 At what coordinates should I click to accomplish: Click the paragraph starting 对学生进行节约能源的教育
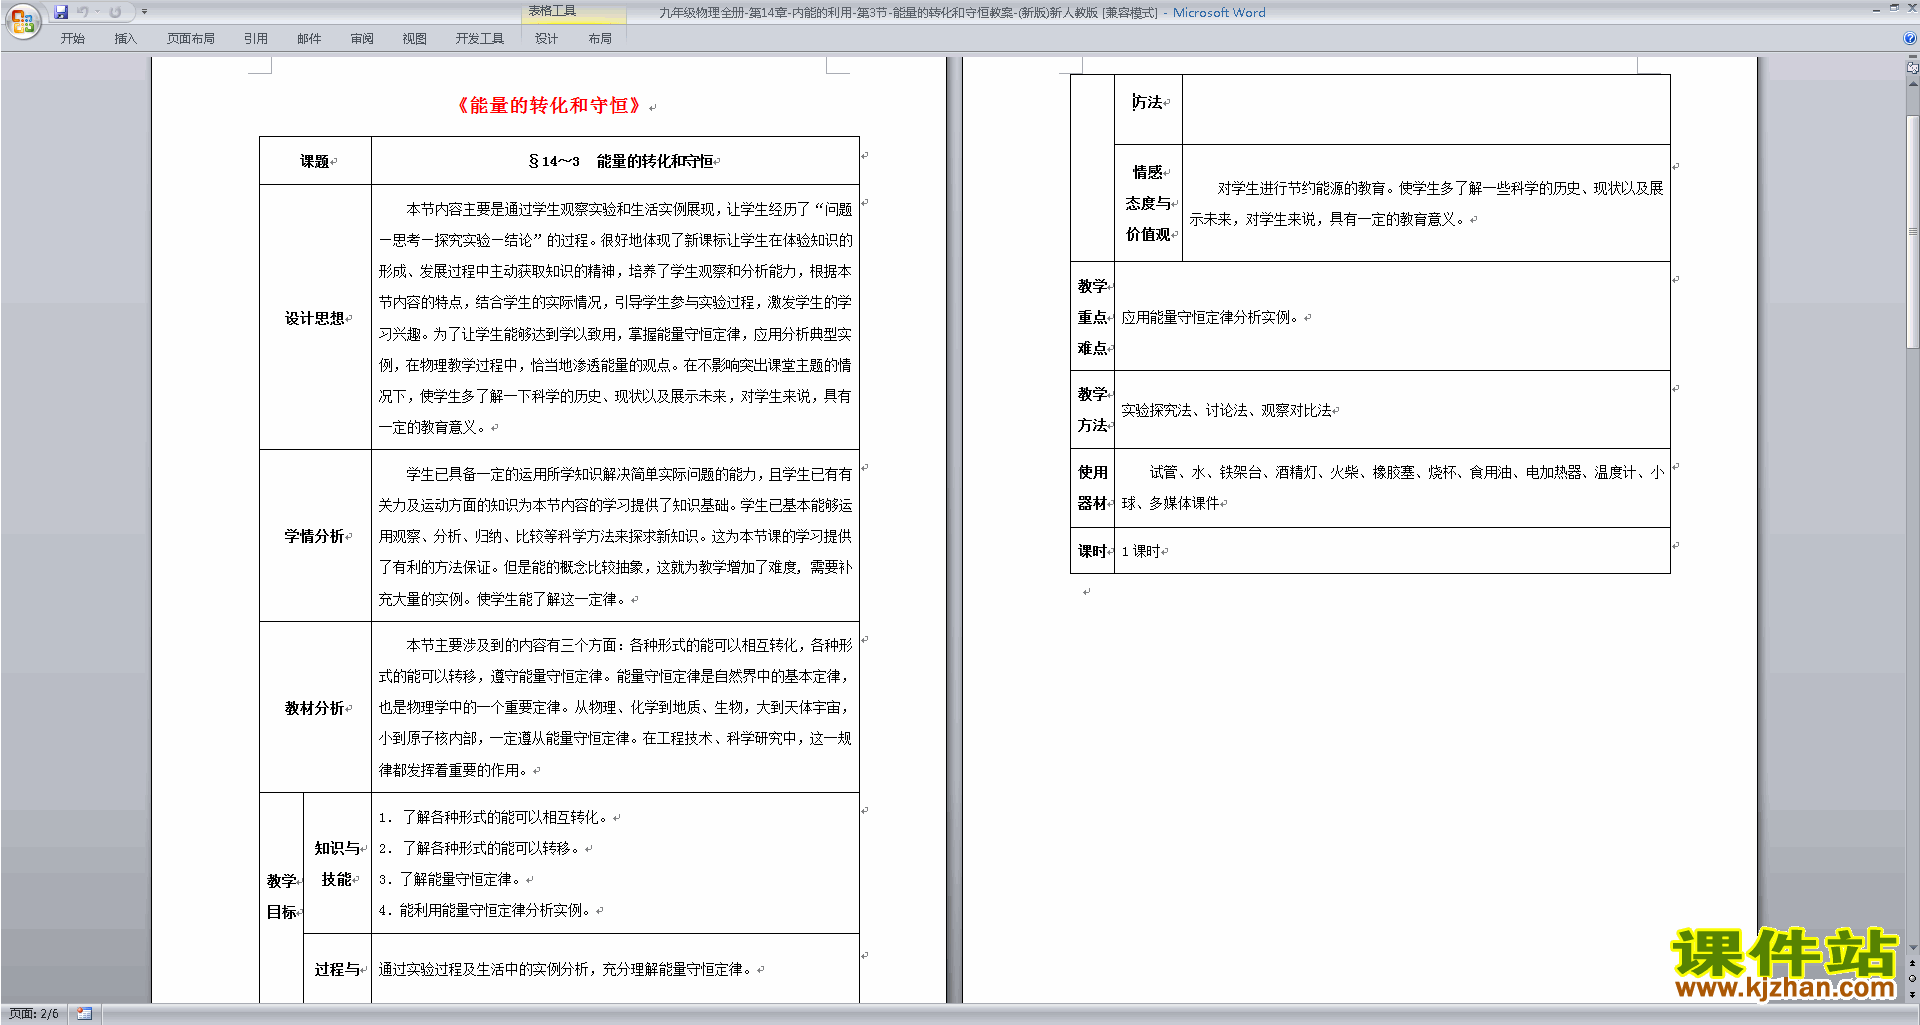point(1426,203)
